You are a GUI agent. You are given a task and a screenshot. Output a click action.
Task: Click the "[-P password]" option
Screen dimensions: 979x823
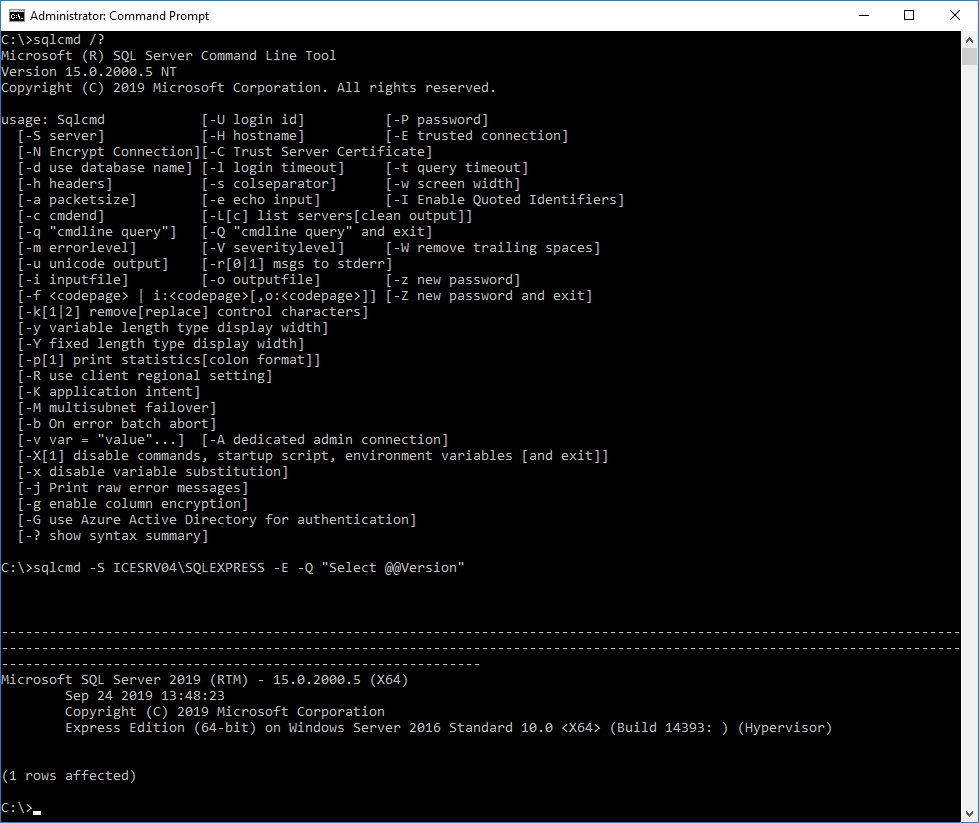coord(437,120)
